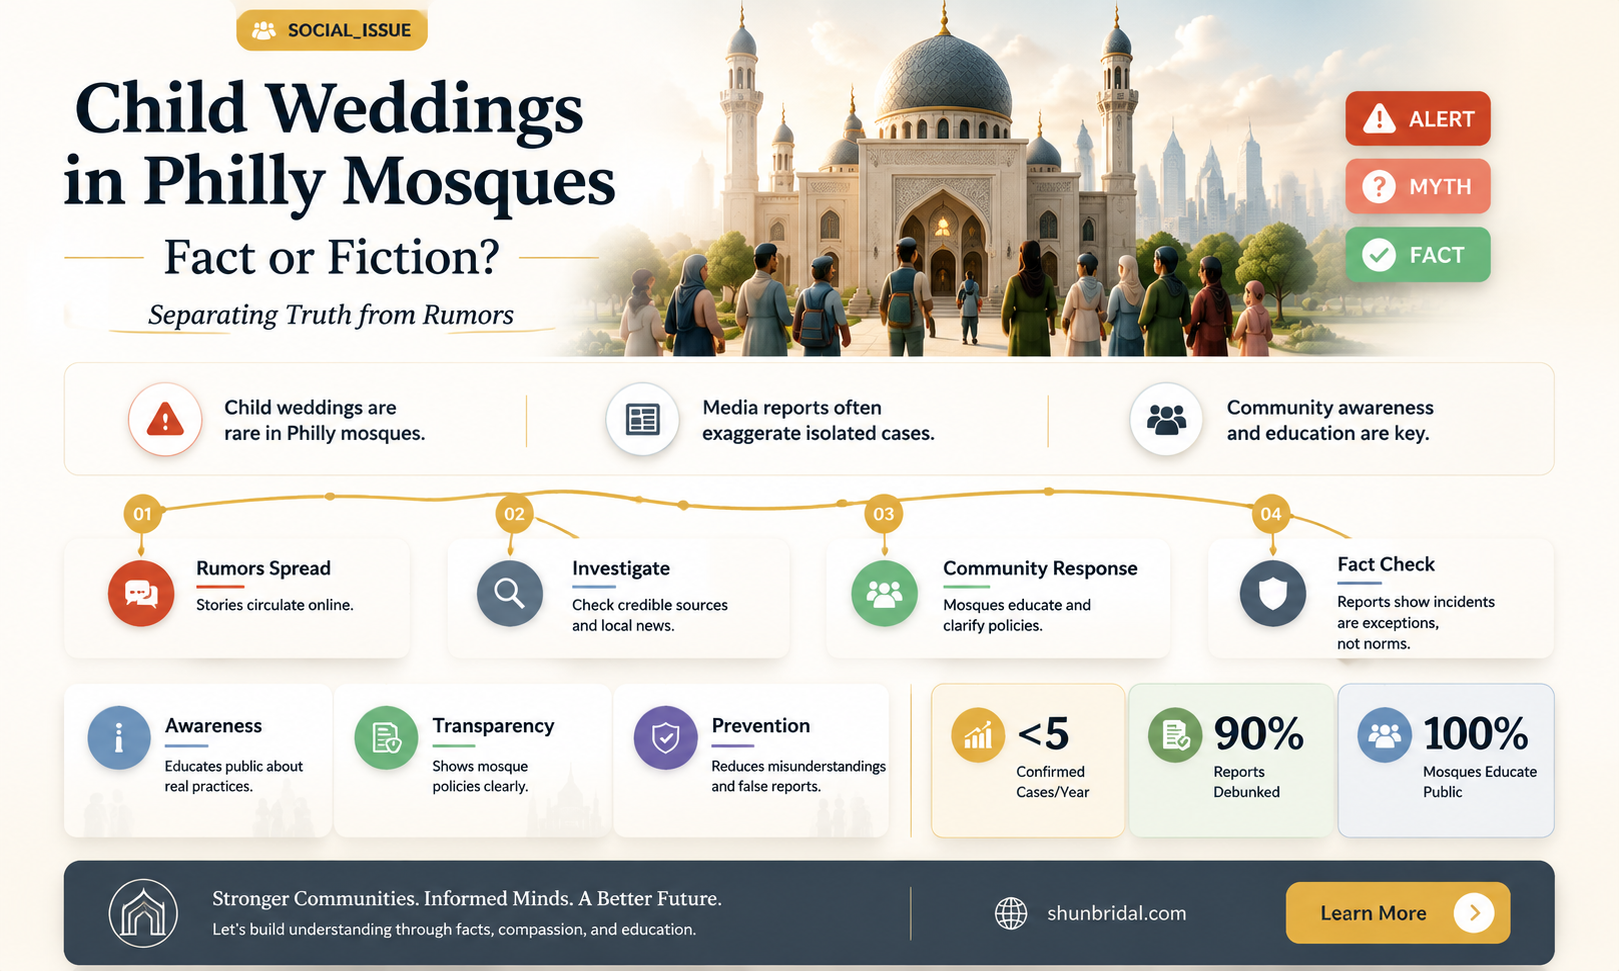This screenshot has width=1619, height=971.
Task: Click the Fact Check shield icon
Action: click(x=1273, y=593)
